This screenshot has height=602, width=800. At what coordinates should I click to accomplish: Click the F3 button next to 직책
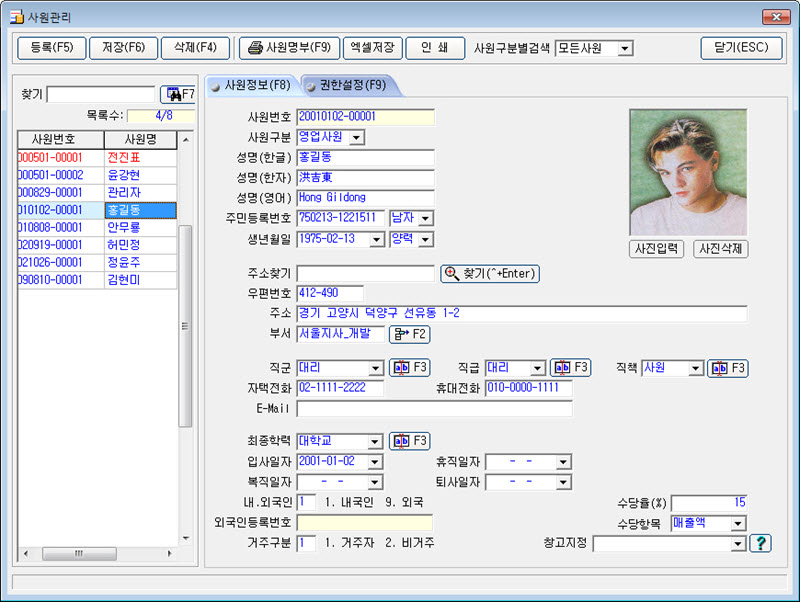[728, 368]
